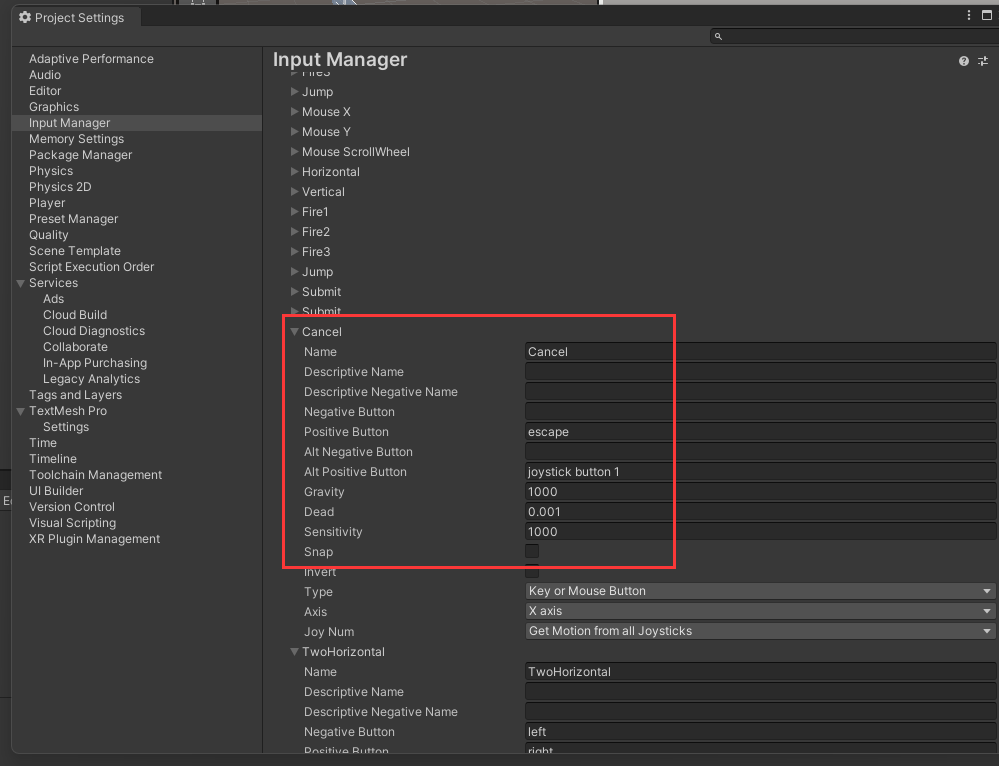Open the Type dropdown (Key or Mouse Button)
The image size is (999, 766).
tap(760, 591)
